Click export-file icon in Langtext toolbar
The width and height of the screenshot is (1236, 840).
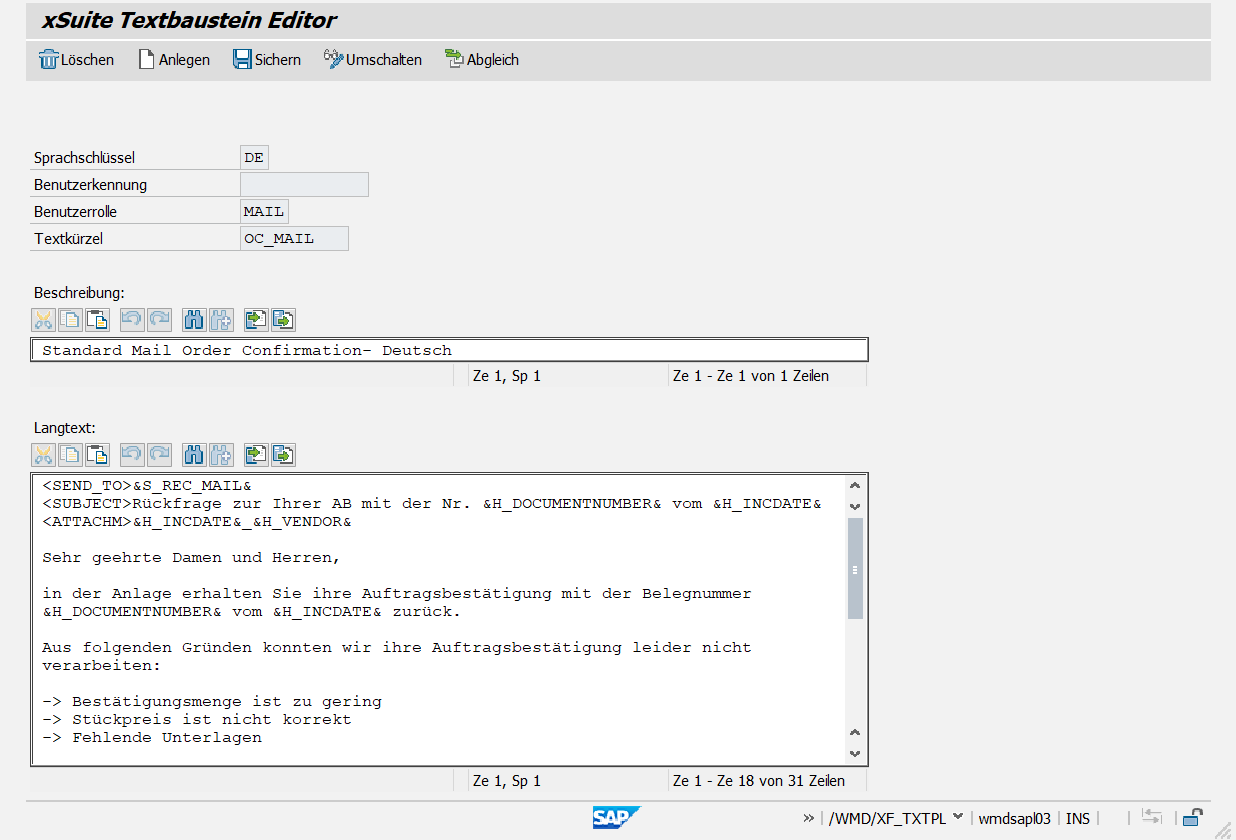coord(283,456)
